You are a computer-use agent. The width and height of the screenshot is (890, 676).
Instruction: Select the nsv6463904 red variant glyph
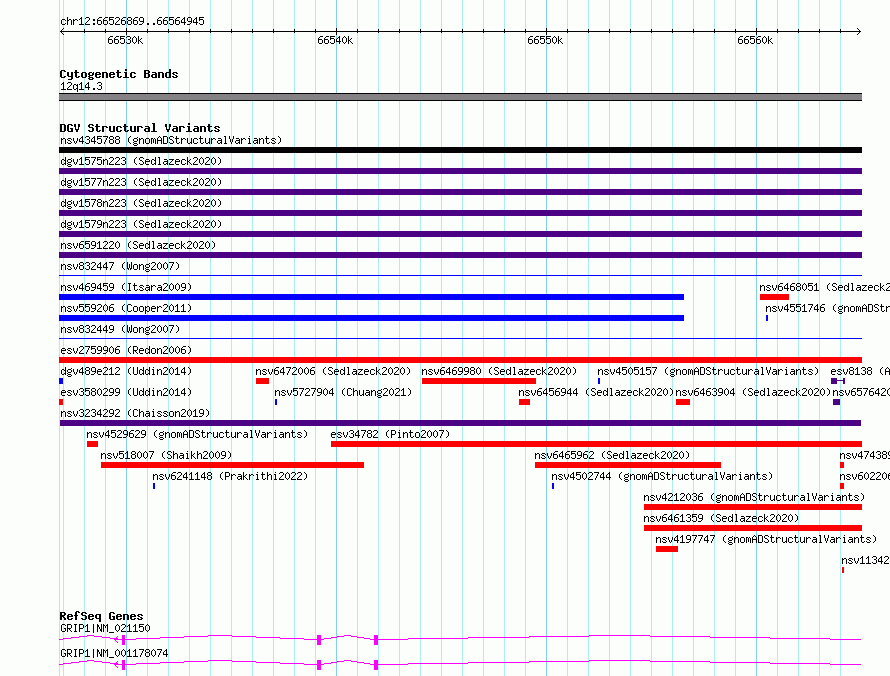[x=683, y=402]
